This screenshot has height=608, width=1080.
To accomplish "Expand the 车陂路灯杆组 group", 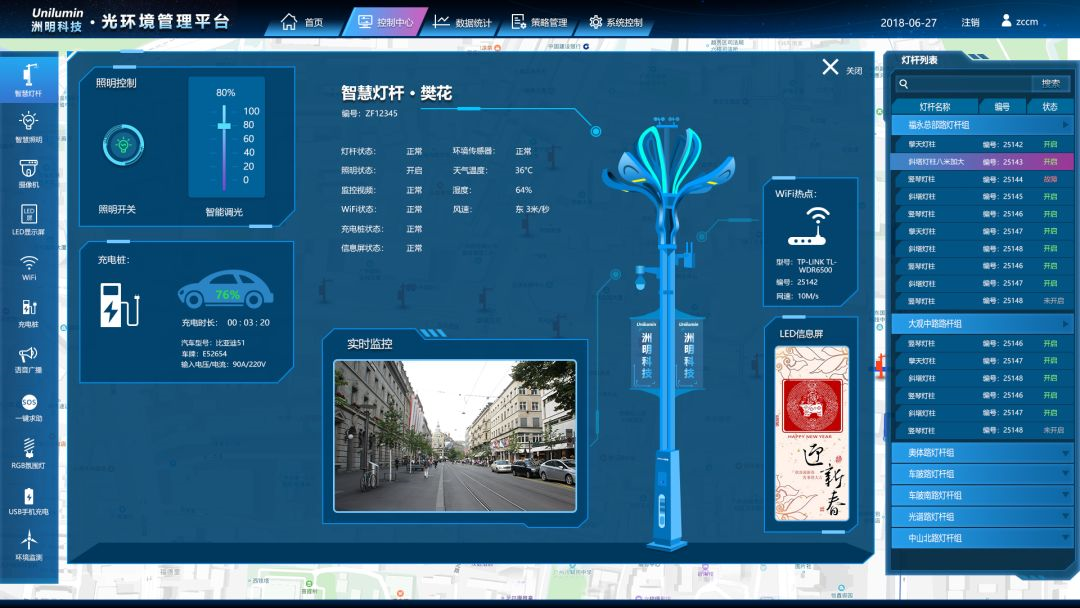I will click(981, 474).
